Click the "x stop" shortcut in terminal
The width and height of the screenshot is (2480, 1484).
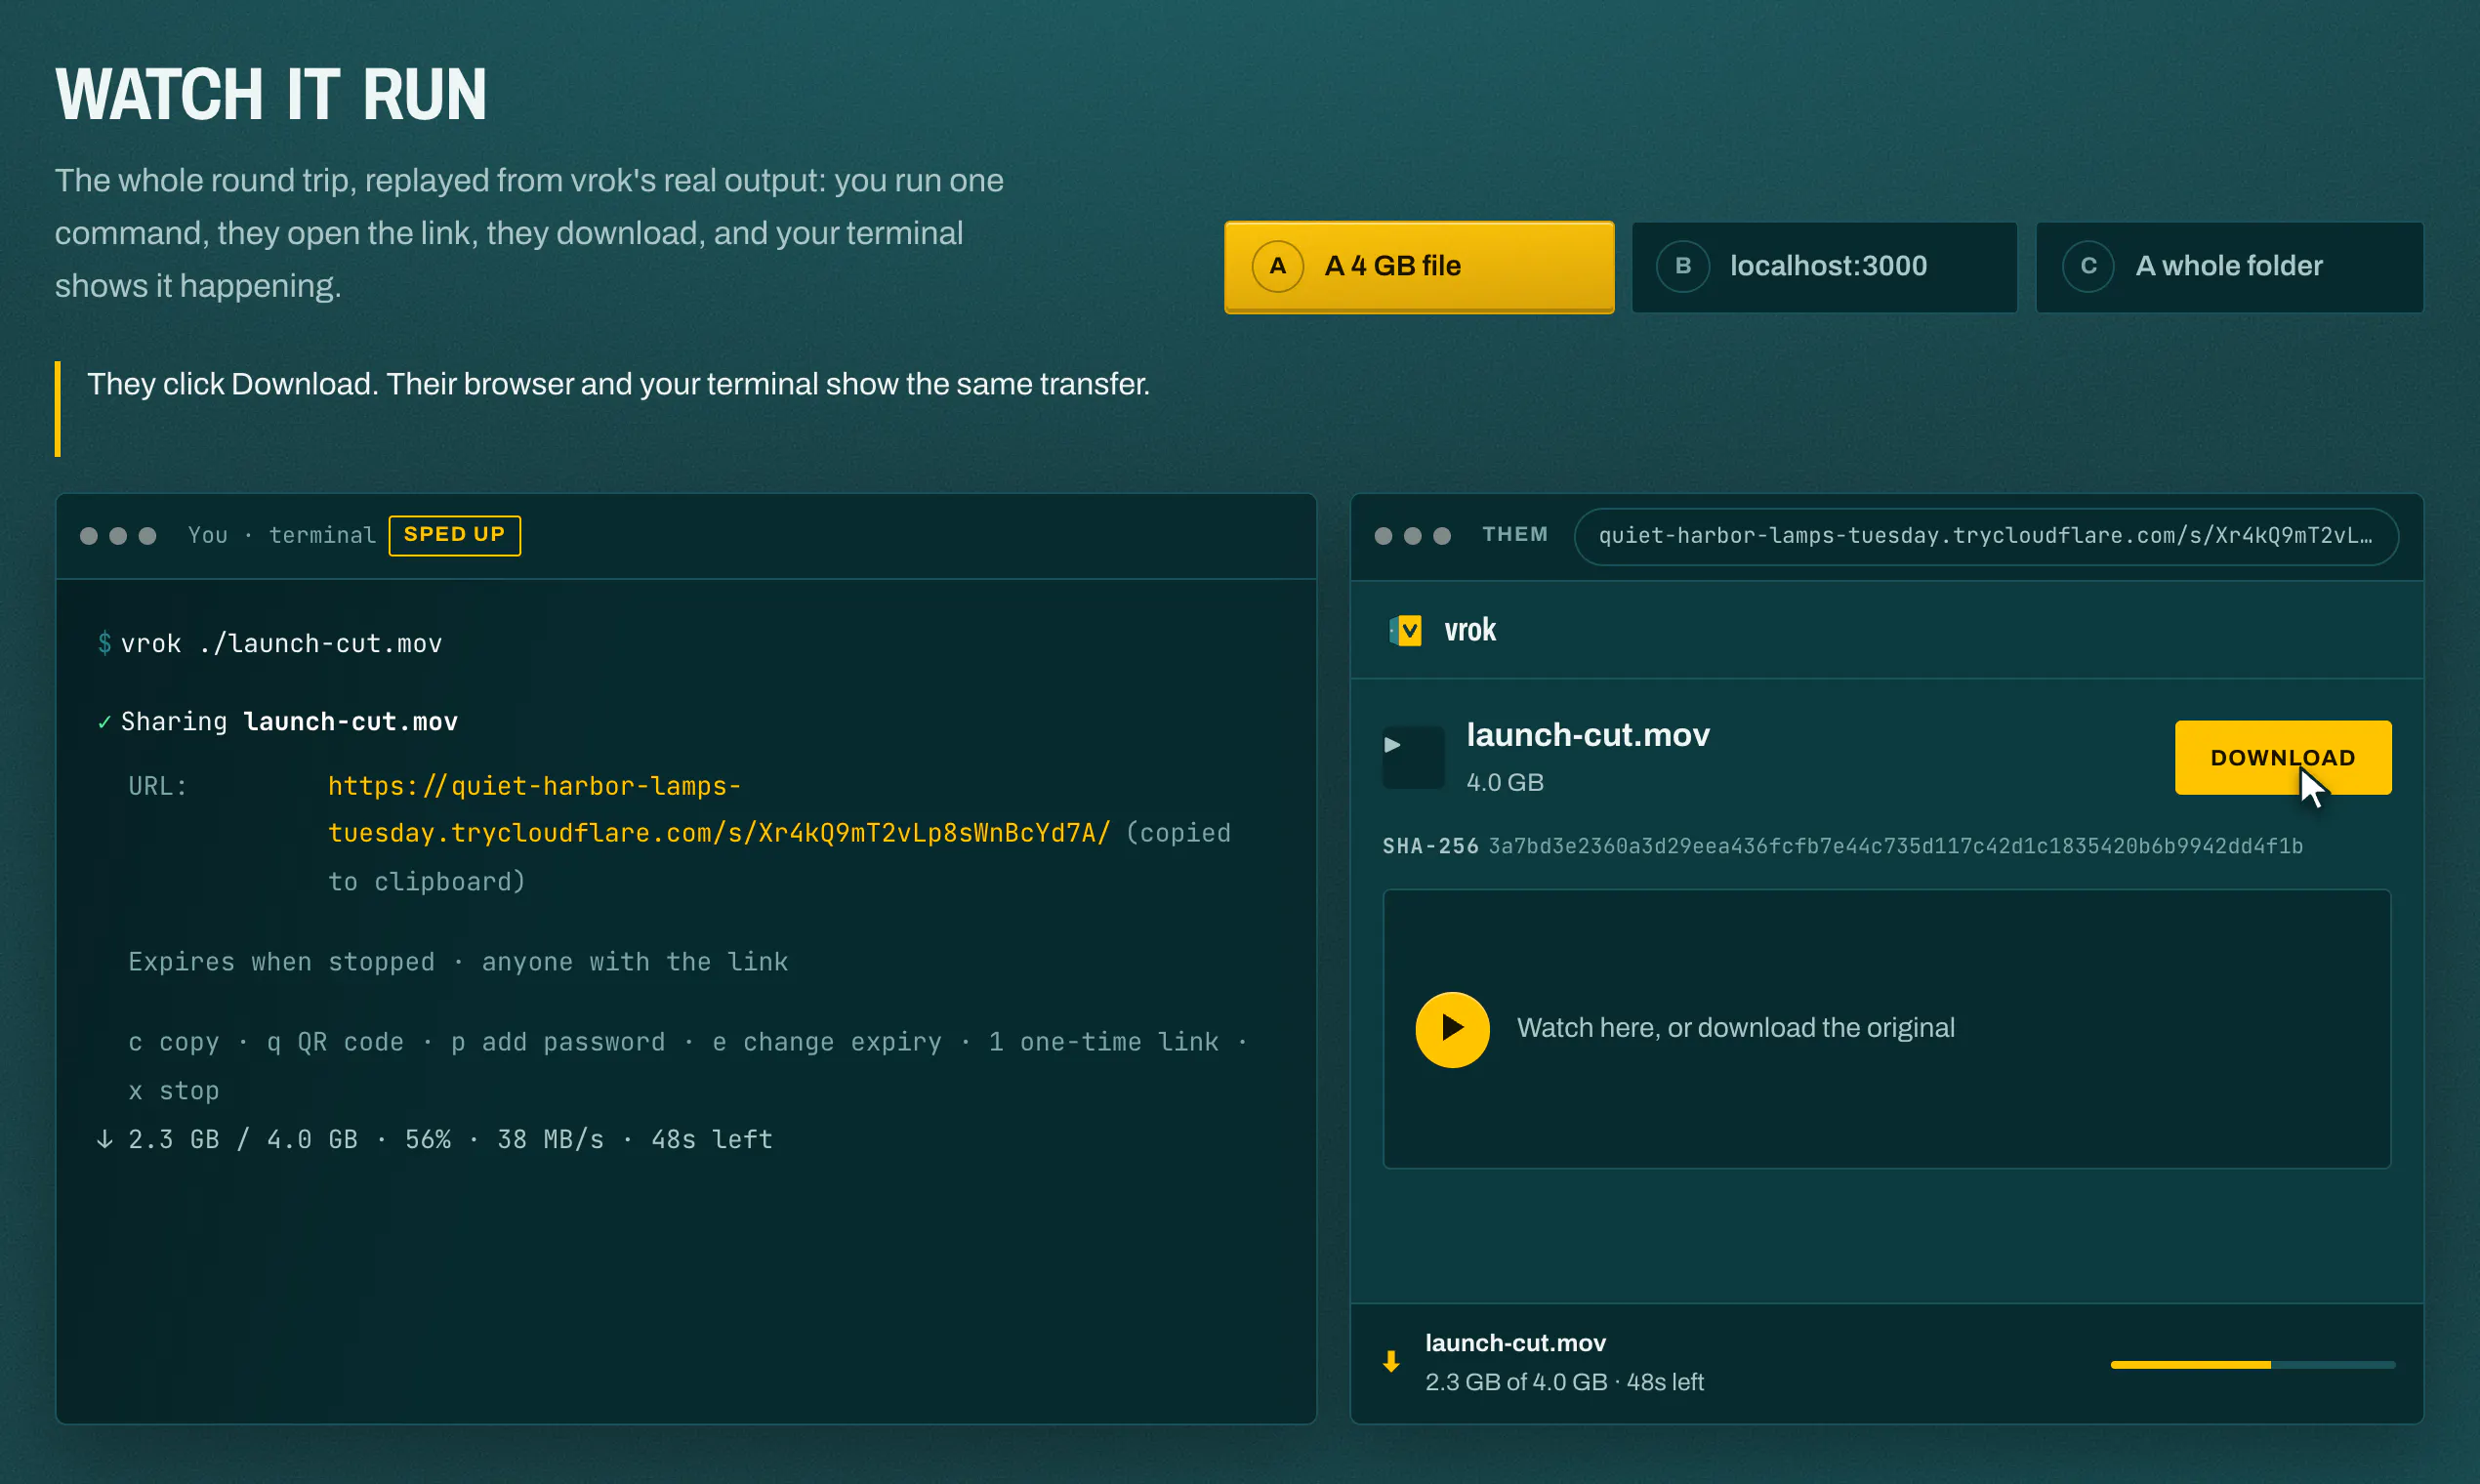174,1091
